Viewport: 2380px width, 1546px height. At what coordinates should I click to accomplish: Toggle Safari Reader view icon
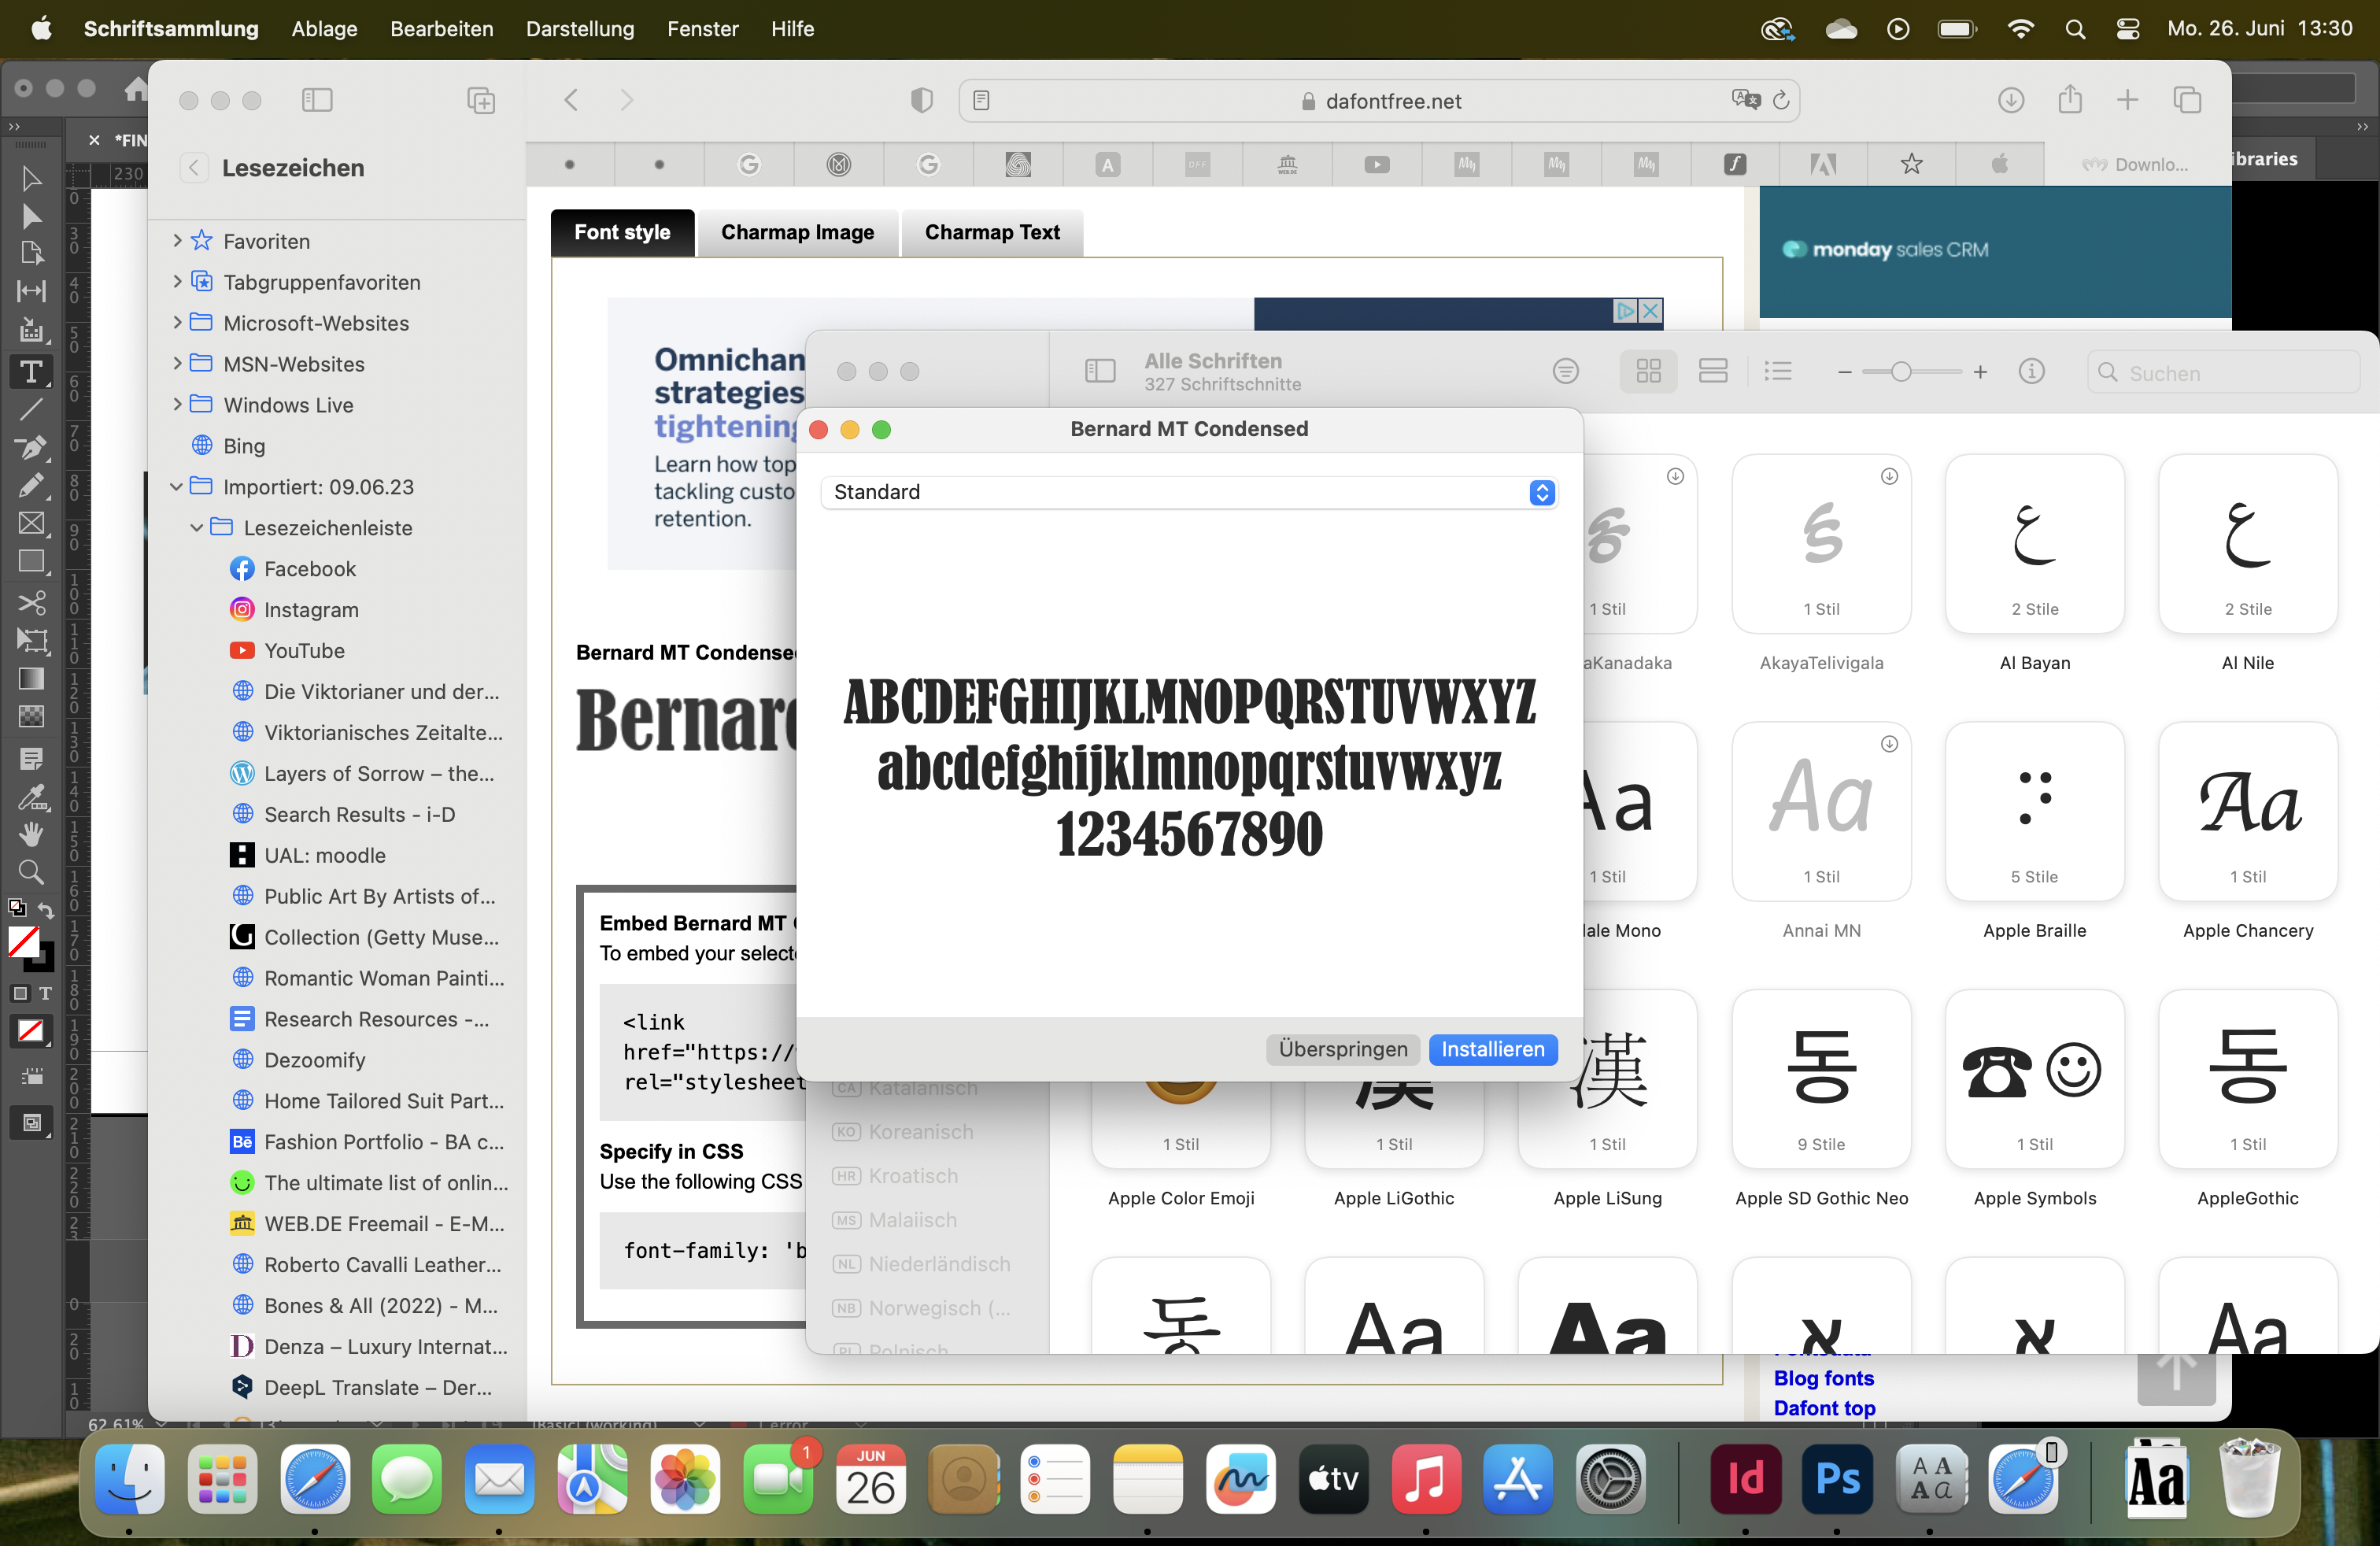[x=981, y=100]
